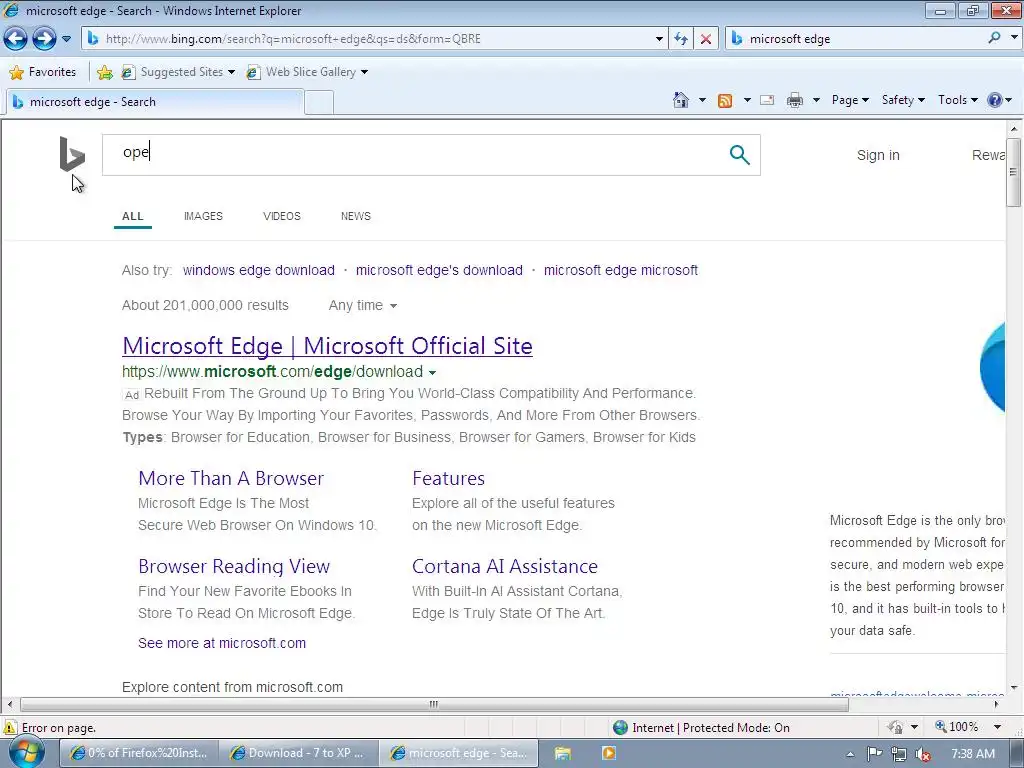This screenshot has height=768, width=1024.
Task: Click the blue Help question icon
Action: coord(994,100)
